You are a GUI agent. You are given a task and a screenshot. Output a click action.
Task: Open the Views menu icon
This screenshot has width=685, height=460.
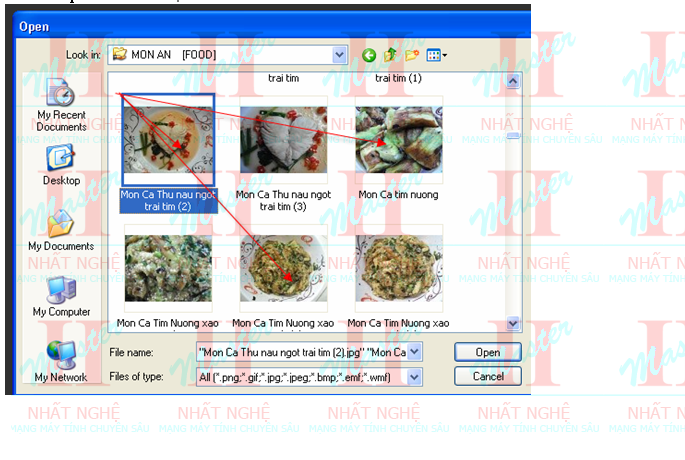click(x=436, y=55)
